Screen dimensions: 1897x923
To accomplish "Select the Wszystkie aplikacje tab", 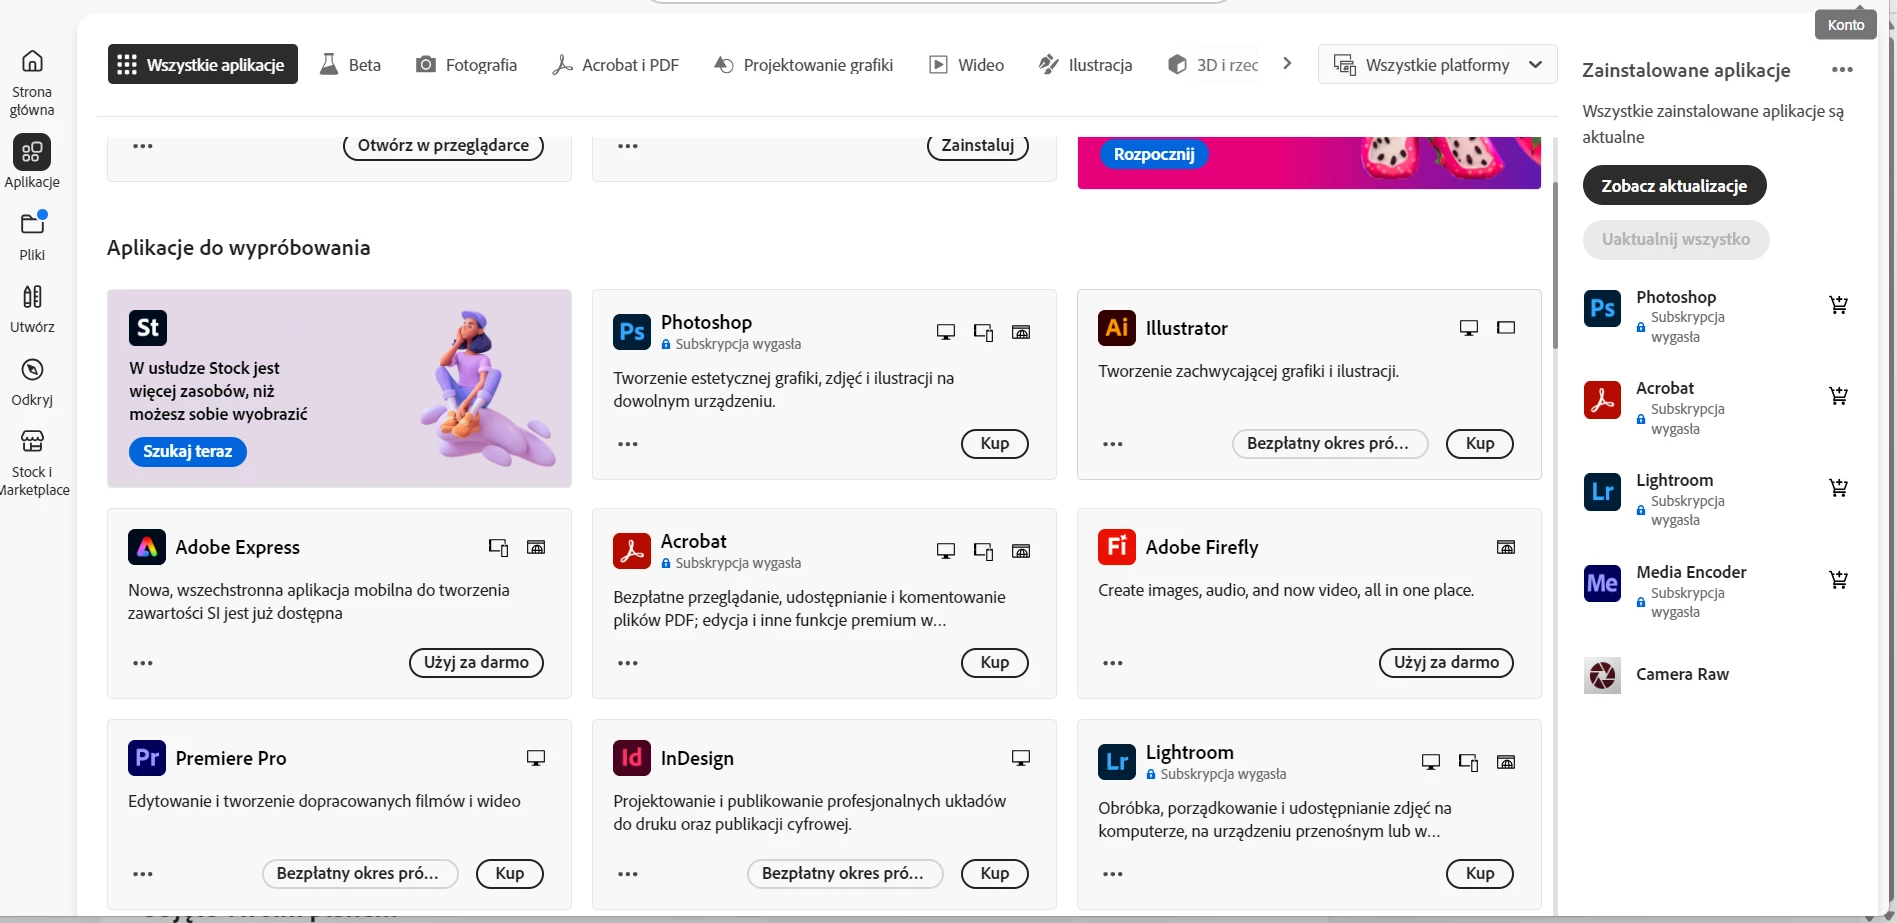I will [202, 64].
